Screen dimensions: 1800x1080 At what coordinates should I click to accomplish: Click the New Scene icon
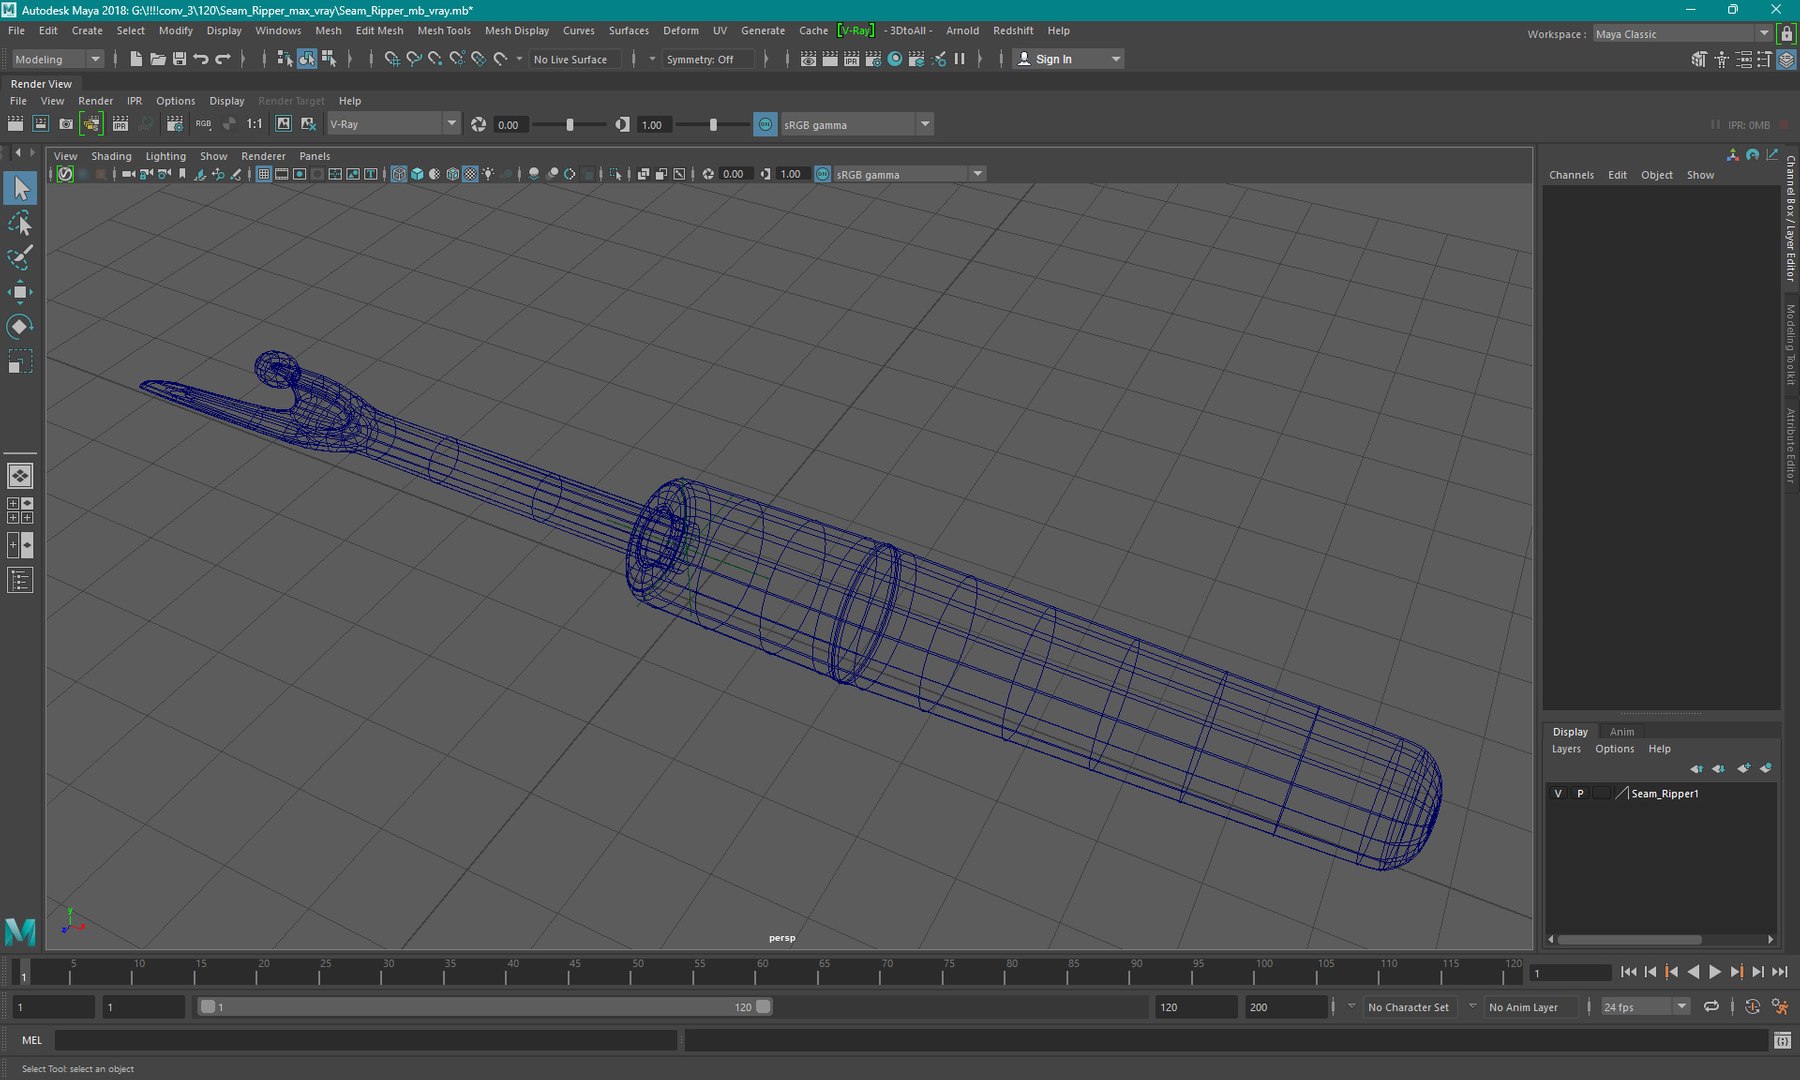pyautogui.click(x=136, y=59)
